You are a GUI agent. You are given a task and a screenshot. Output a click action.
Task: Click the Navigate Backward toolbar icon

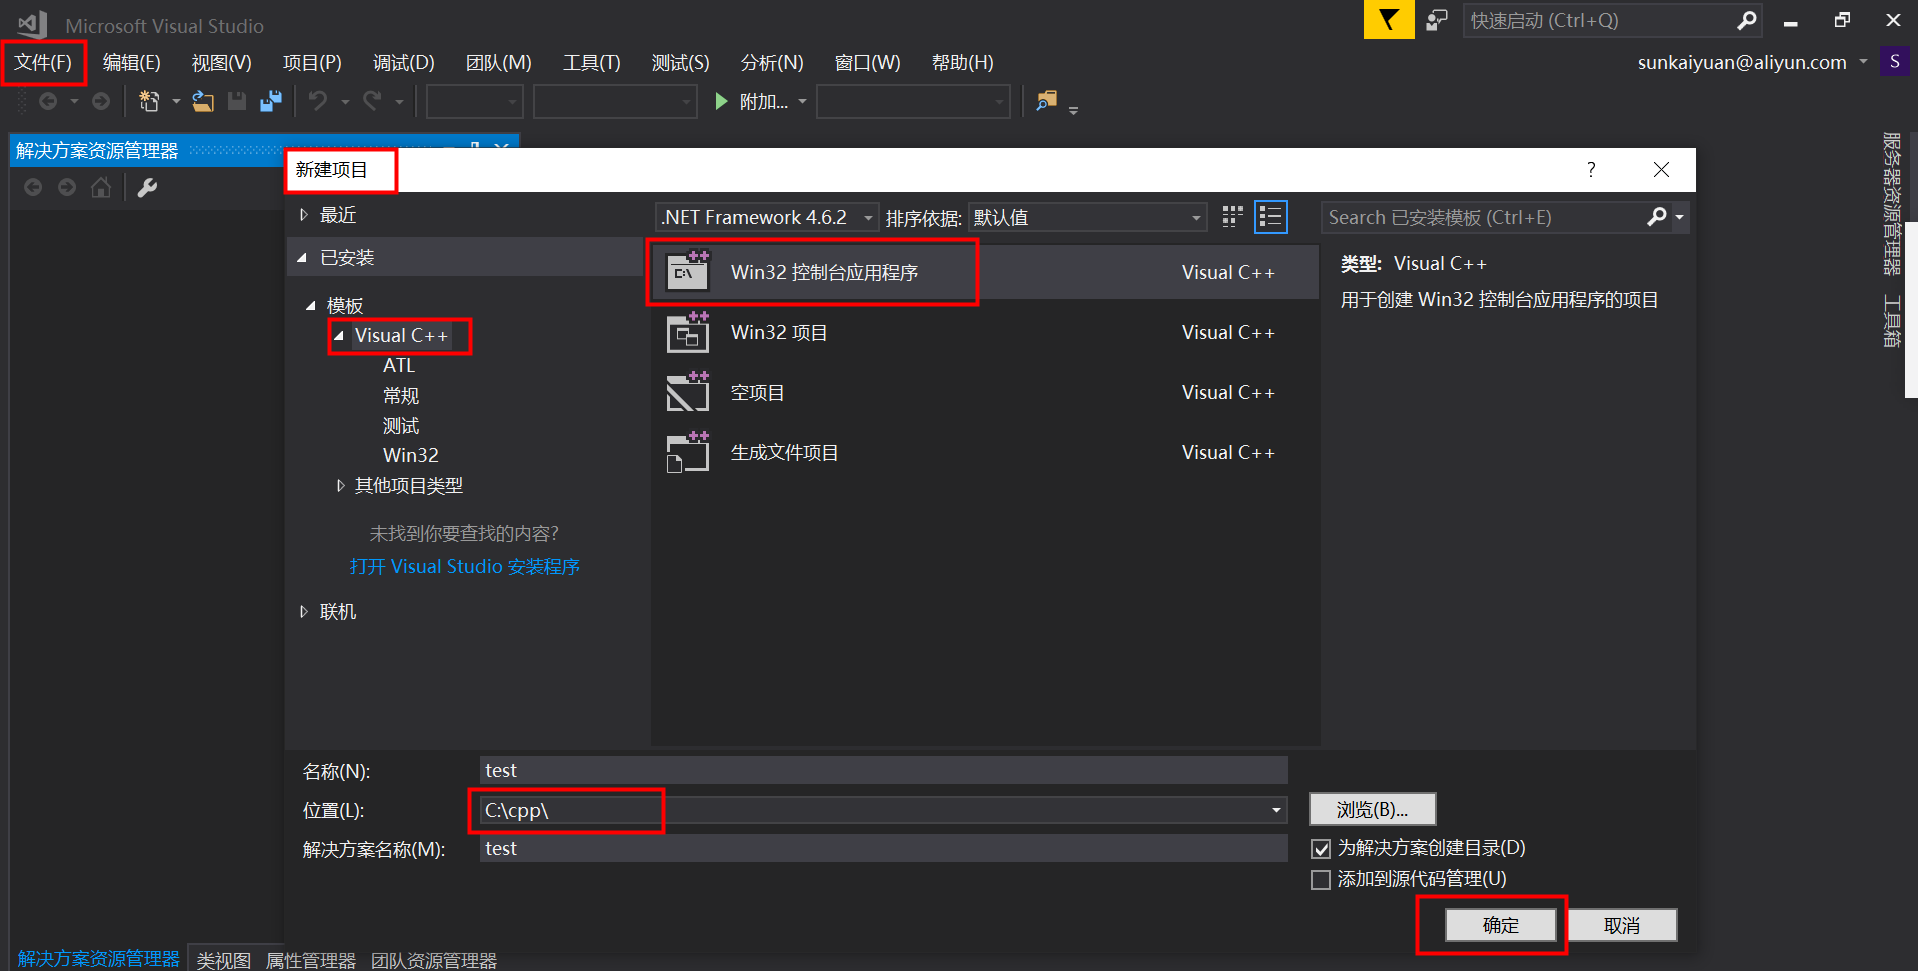pos(47,101)
